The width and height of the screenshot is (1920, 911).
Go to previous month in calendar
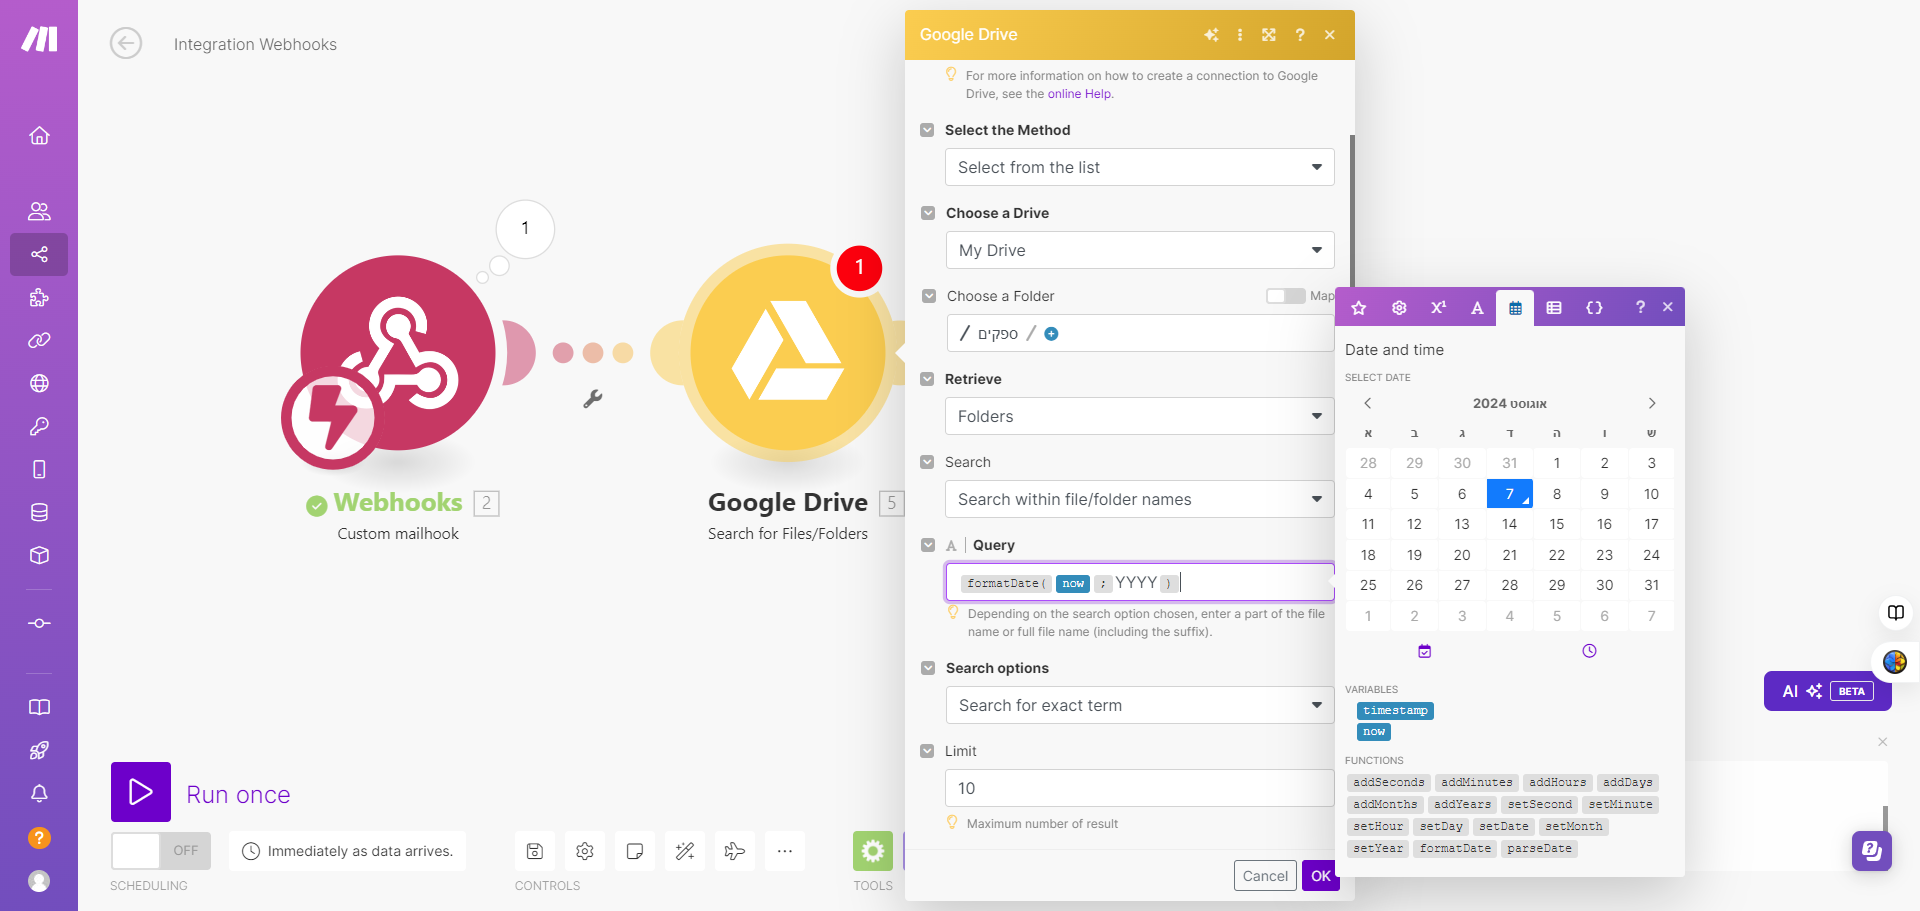pyautogui.click(x=1368, y=403)
